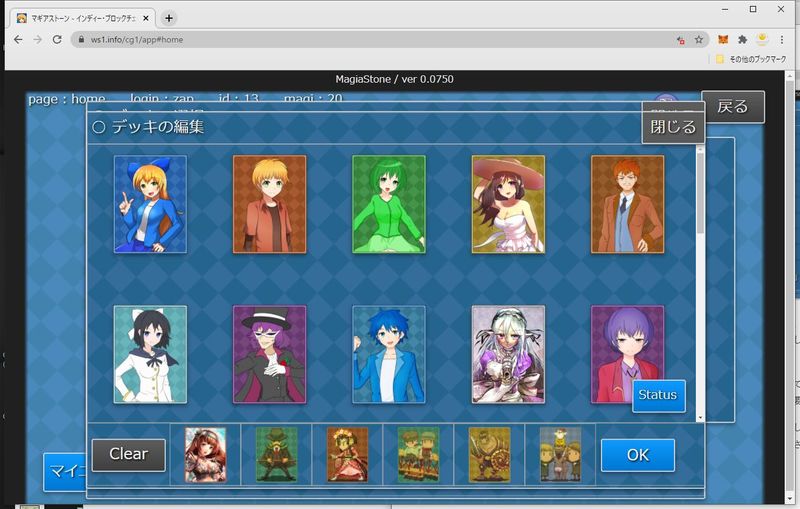Open the Chrome extensions puzzle icon

(x=743, y=39)
